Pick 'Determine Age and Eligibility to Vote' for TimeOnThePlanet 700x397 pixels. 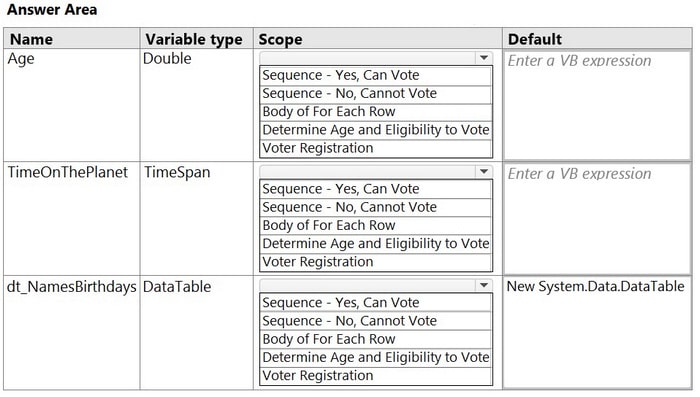coord(376,244)
